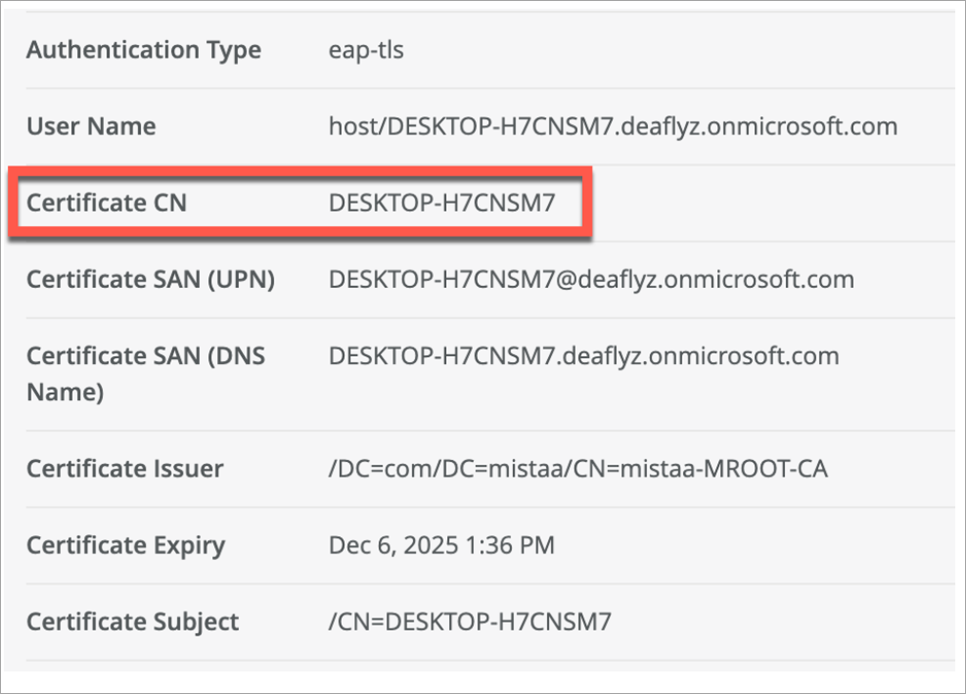This screenshot has height=694, width=966.
Task: Click the host name before @ in UPN value
Action: click(x=441, y=279)
